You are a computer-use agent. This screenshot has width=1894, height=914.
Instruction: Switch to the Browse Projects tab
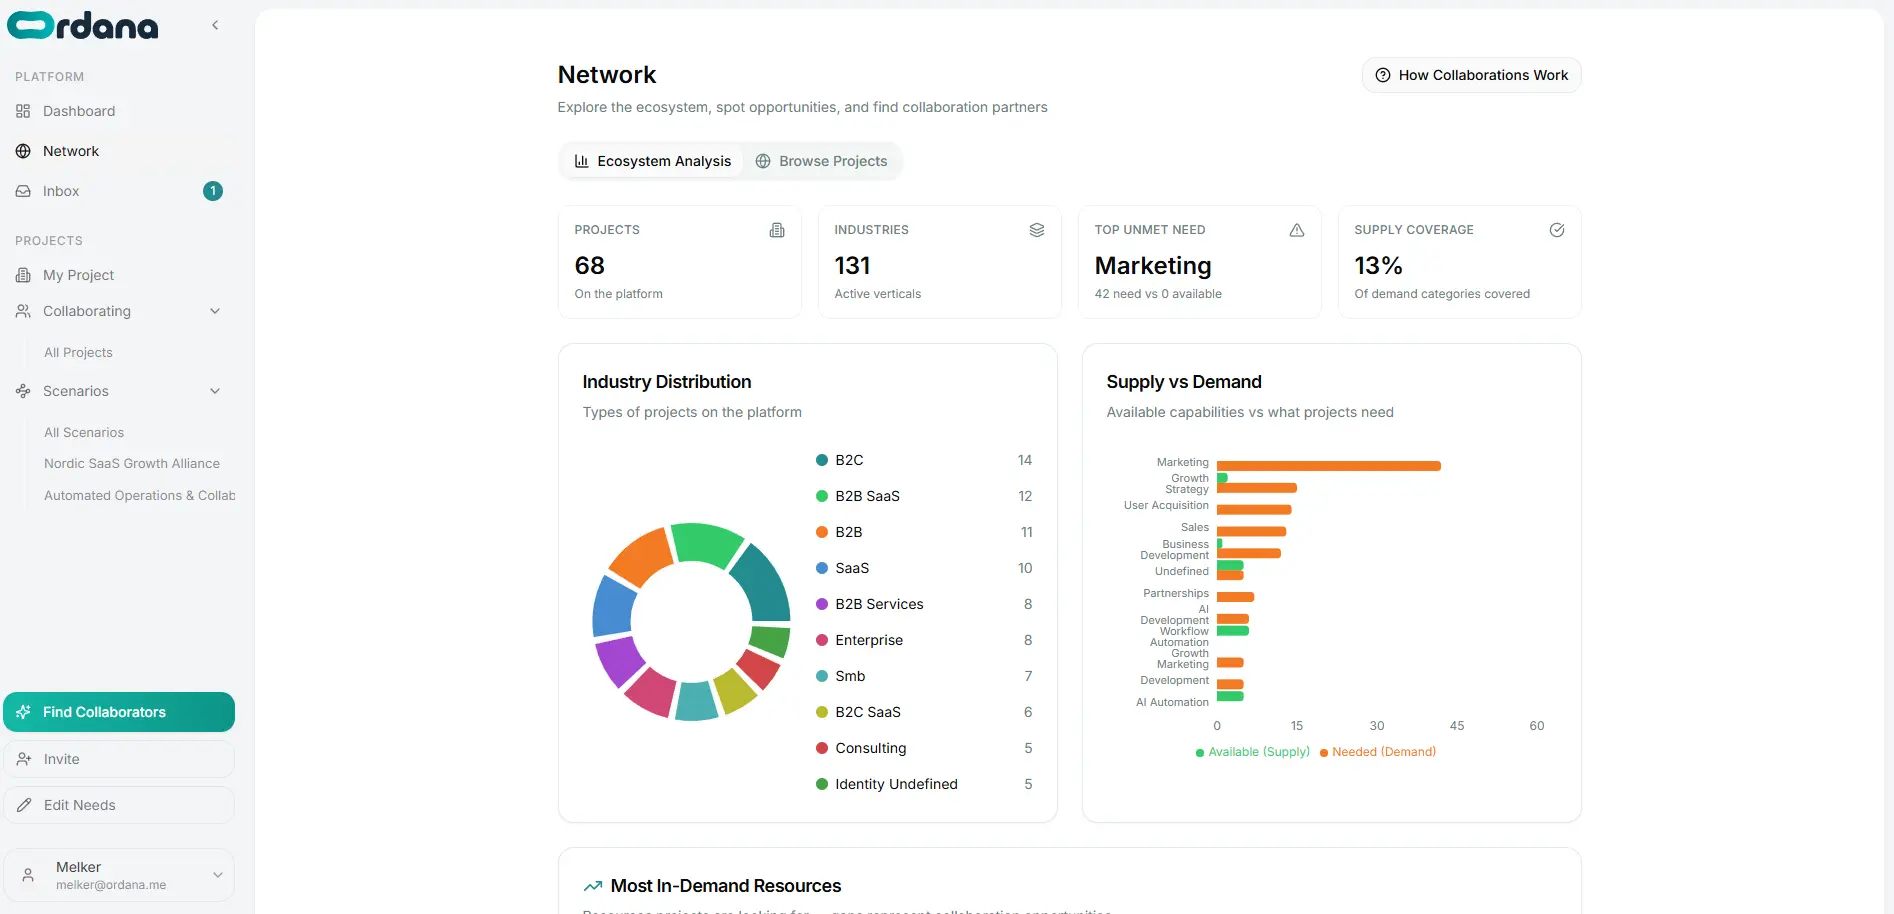click(x=821, y=161)
